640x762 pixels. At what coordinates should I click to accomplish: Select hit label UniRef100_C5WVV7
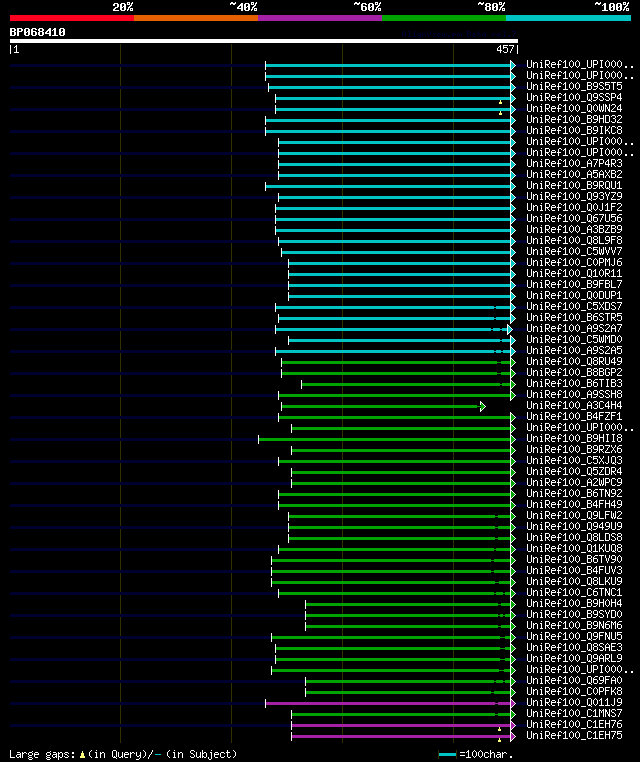click(x=574, y=251)
